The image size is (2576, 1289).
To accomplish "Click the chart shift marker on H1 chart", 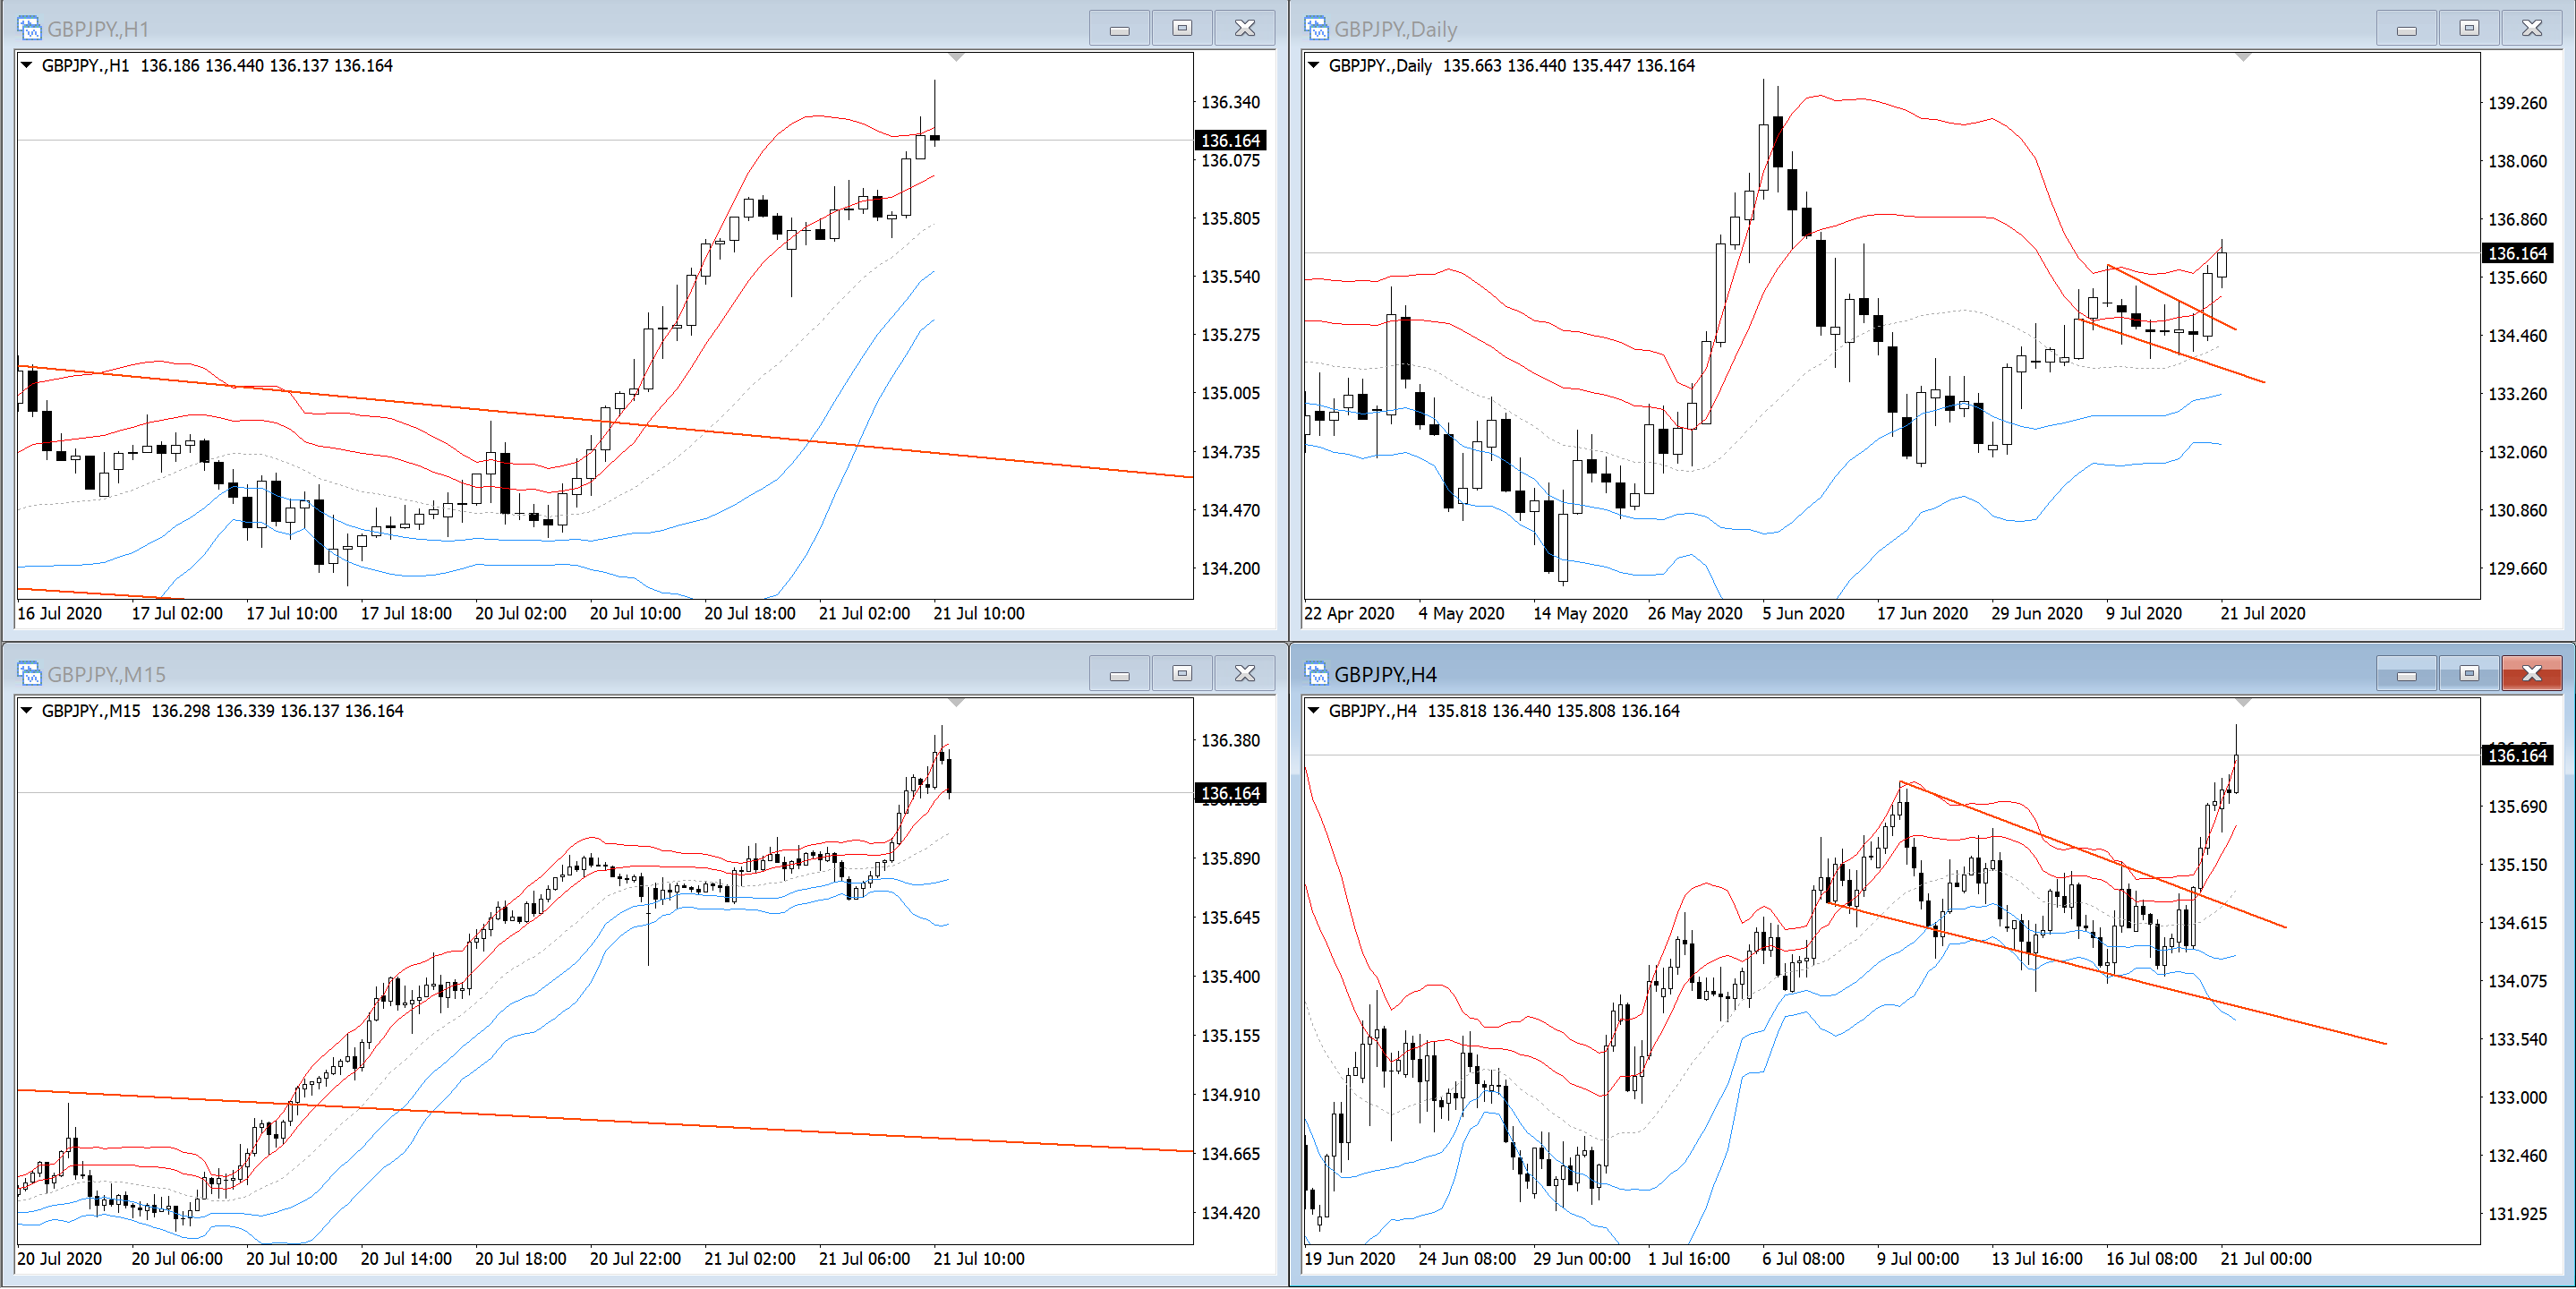I will point(956,58).
